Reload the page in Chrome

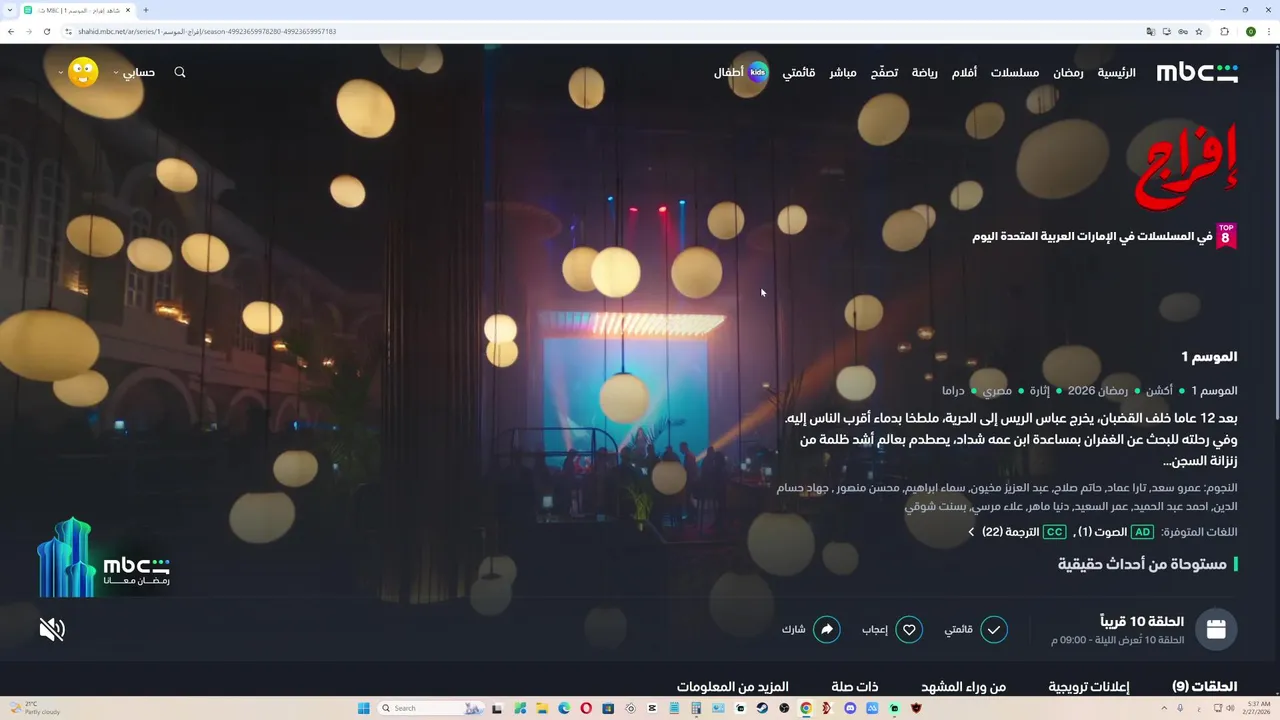47,31
